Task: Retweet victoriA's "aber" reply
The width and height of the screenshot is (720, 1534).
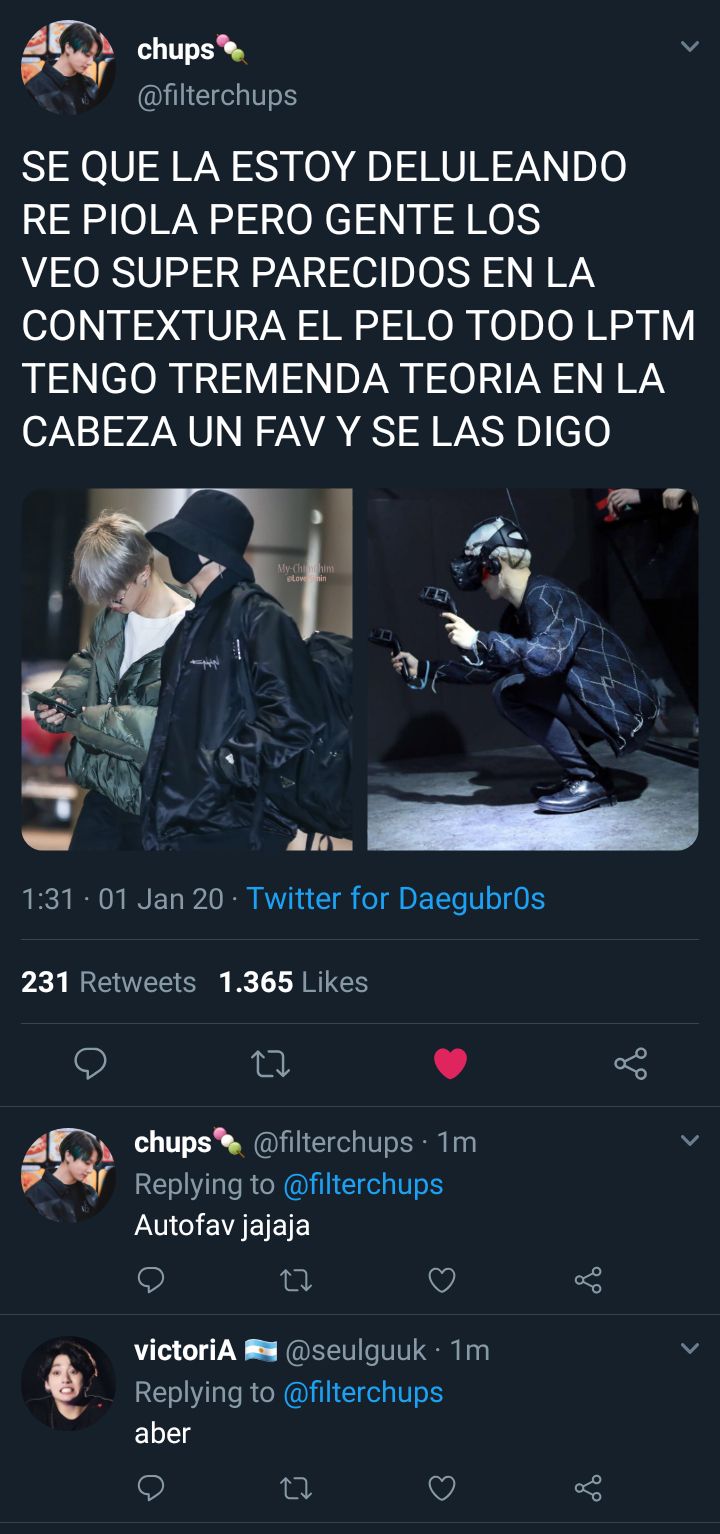Action: pyautogui.click(x=296, y=1490)
